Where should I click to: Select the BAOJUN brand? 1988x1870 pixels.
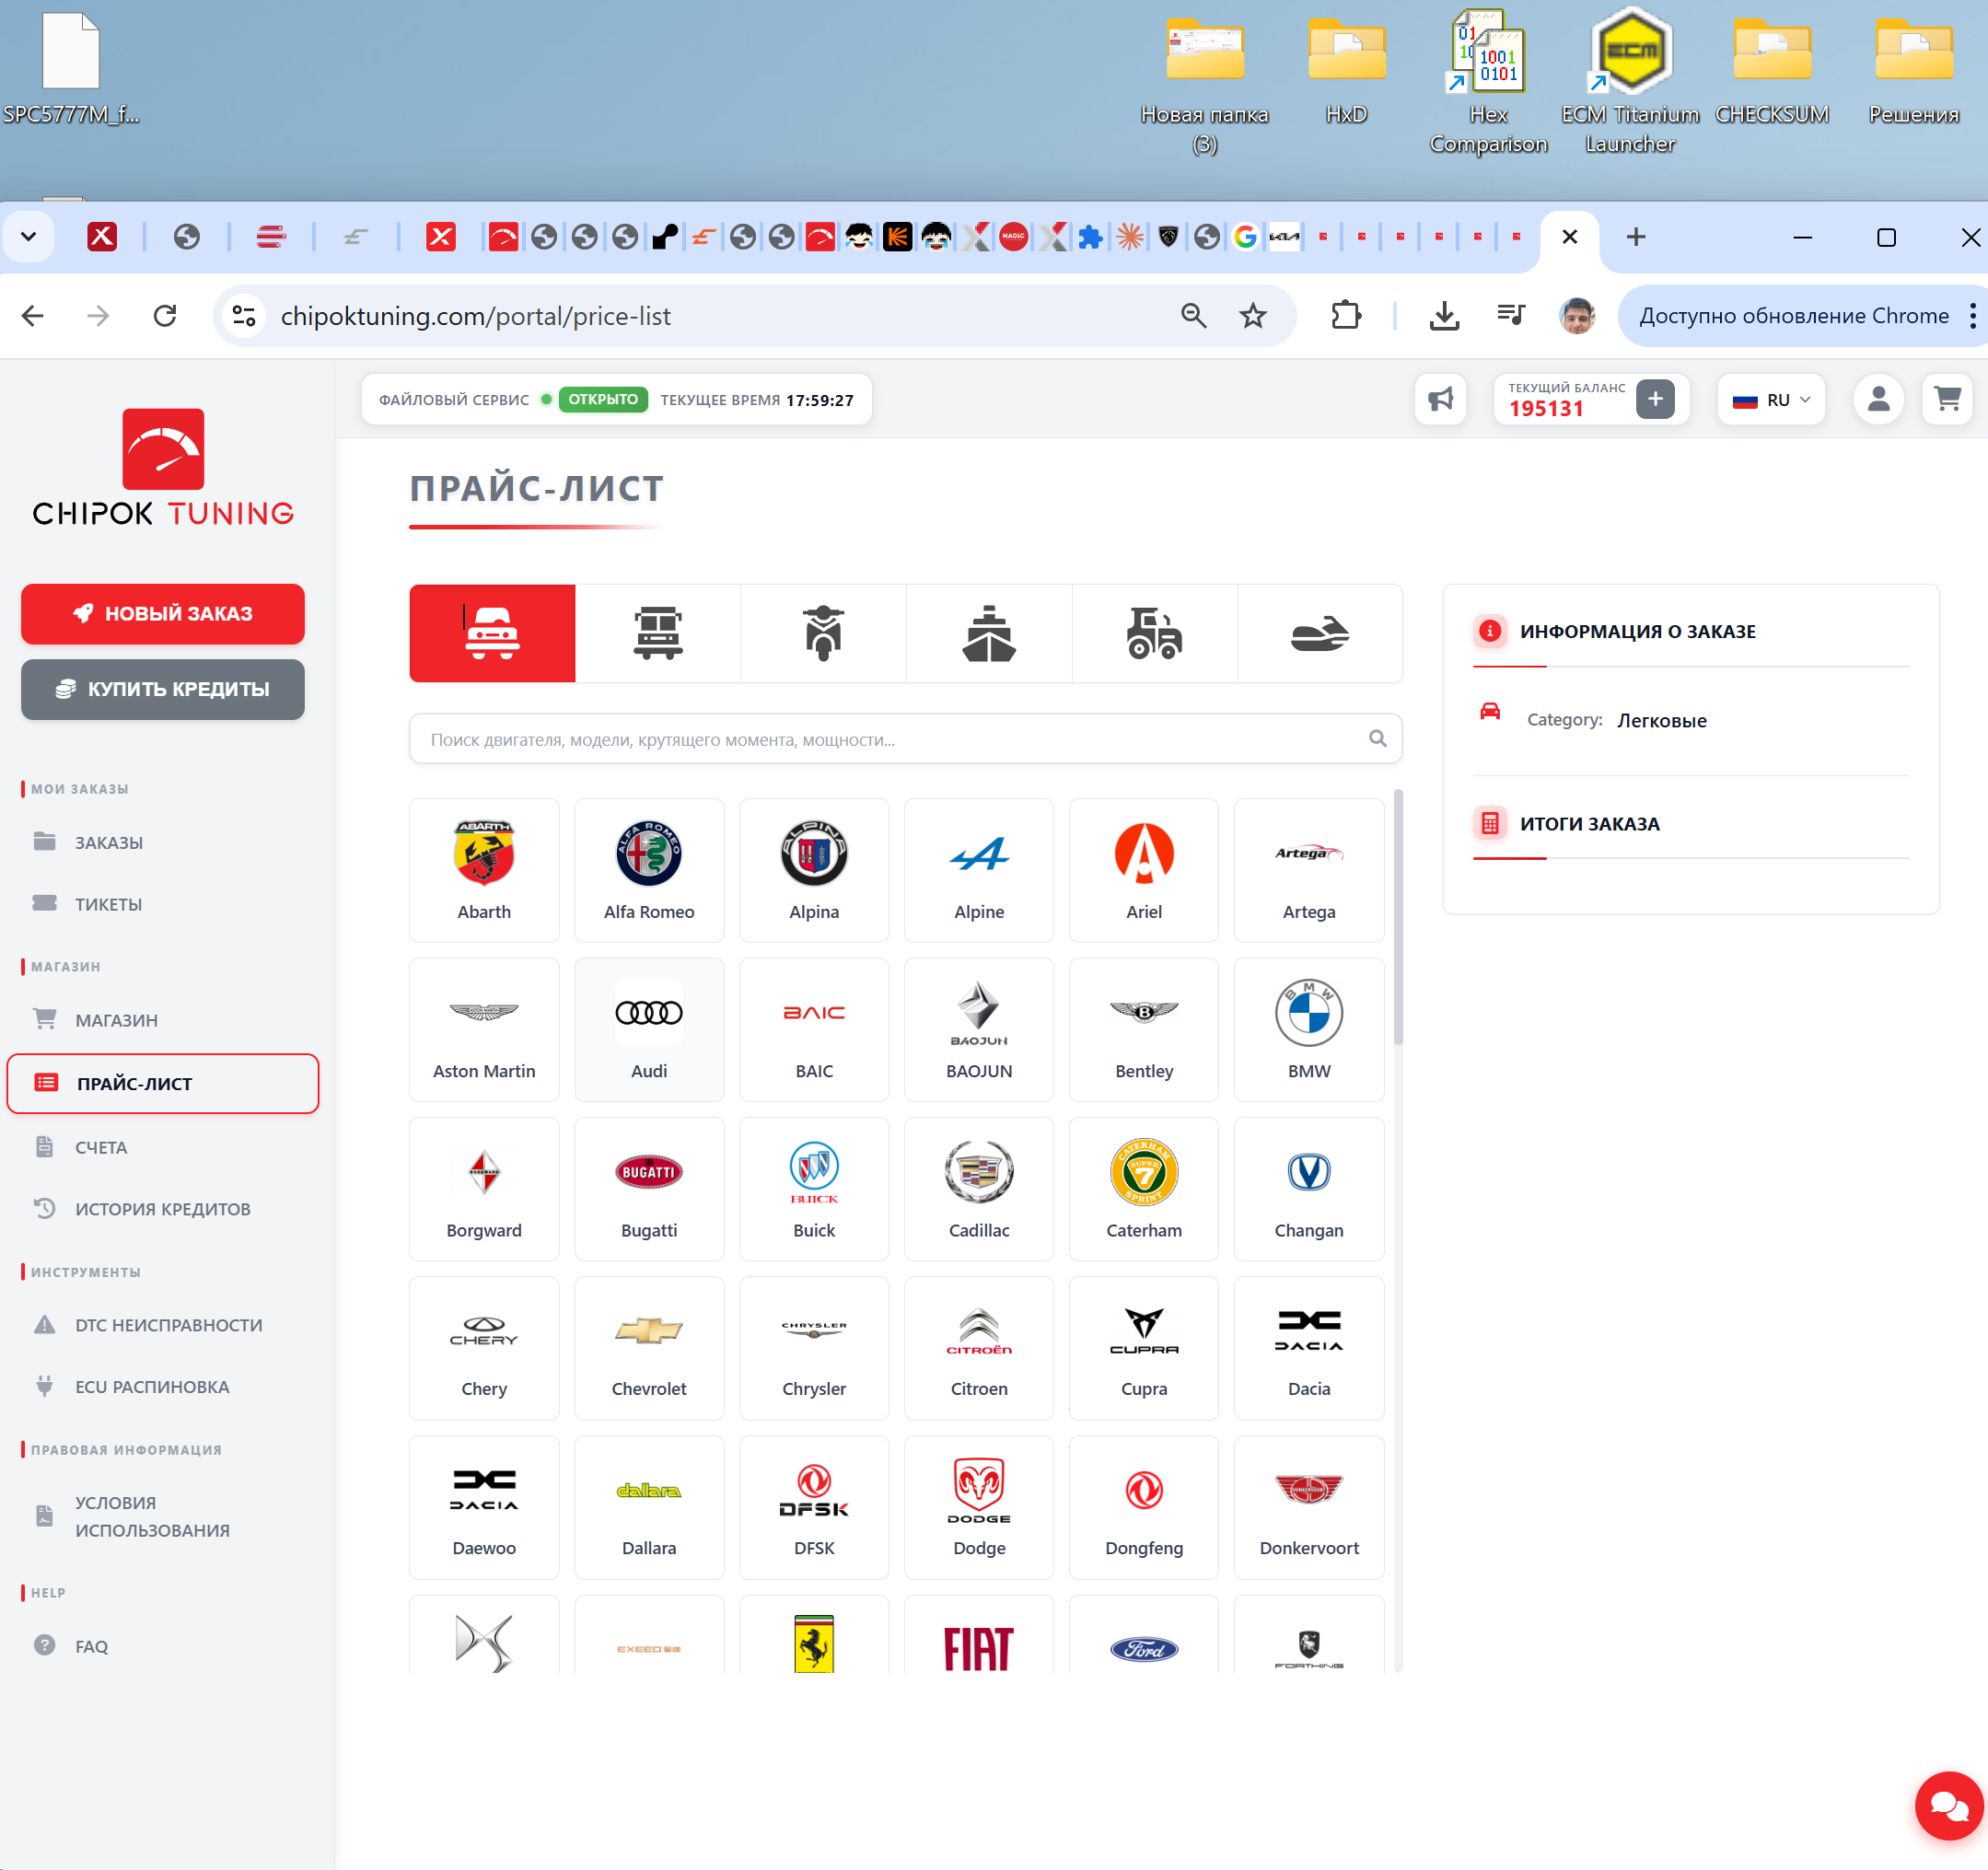979,1030
